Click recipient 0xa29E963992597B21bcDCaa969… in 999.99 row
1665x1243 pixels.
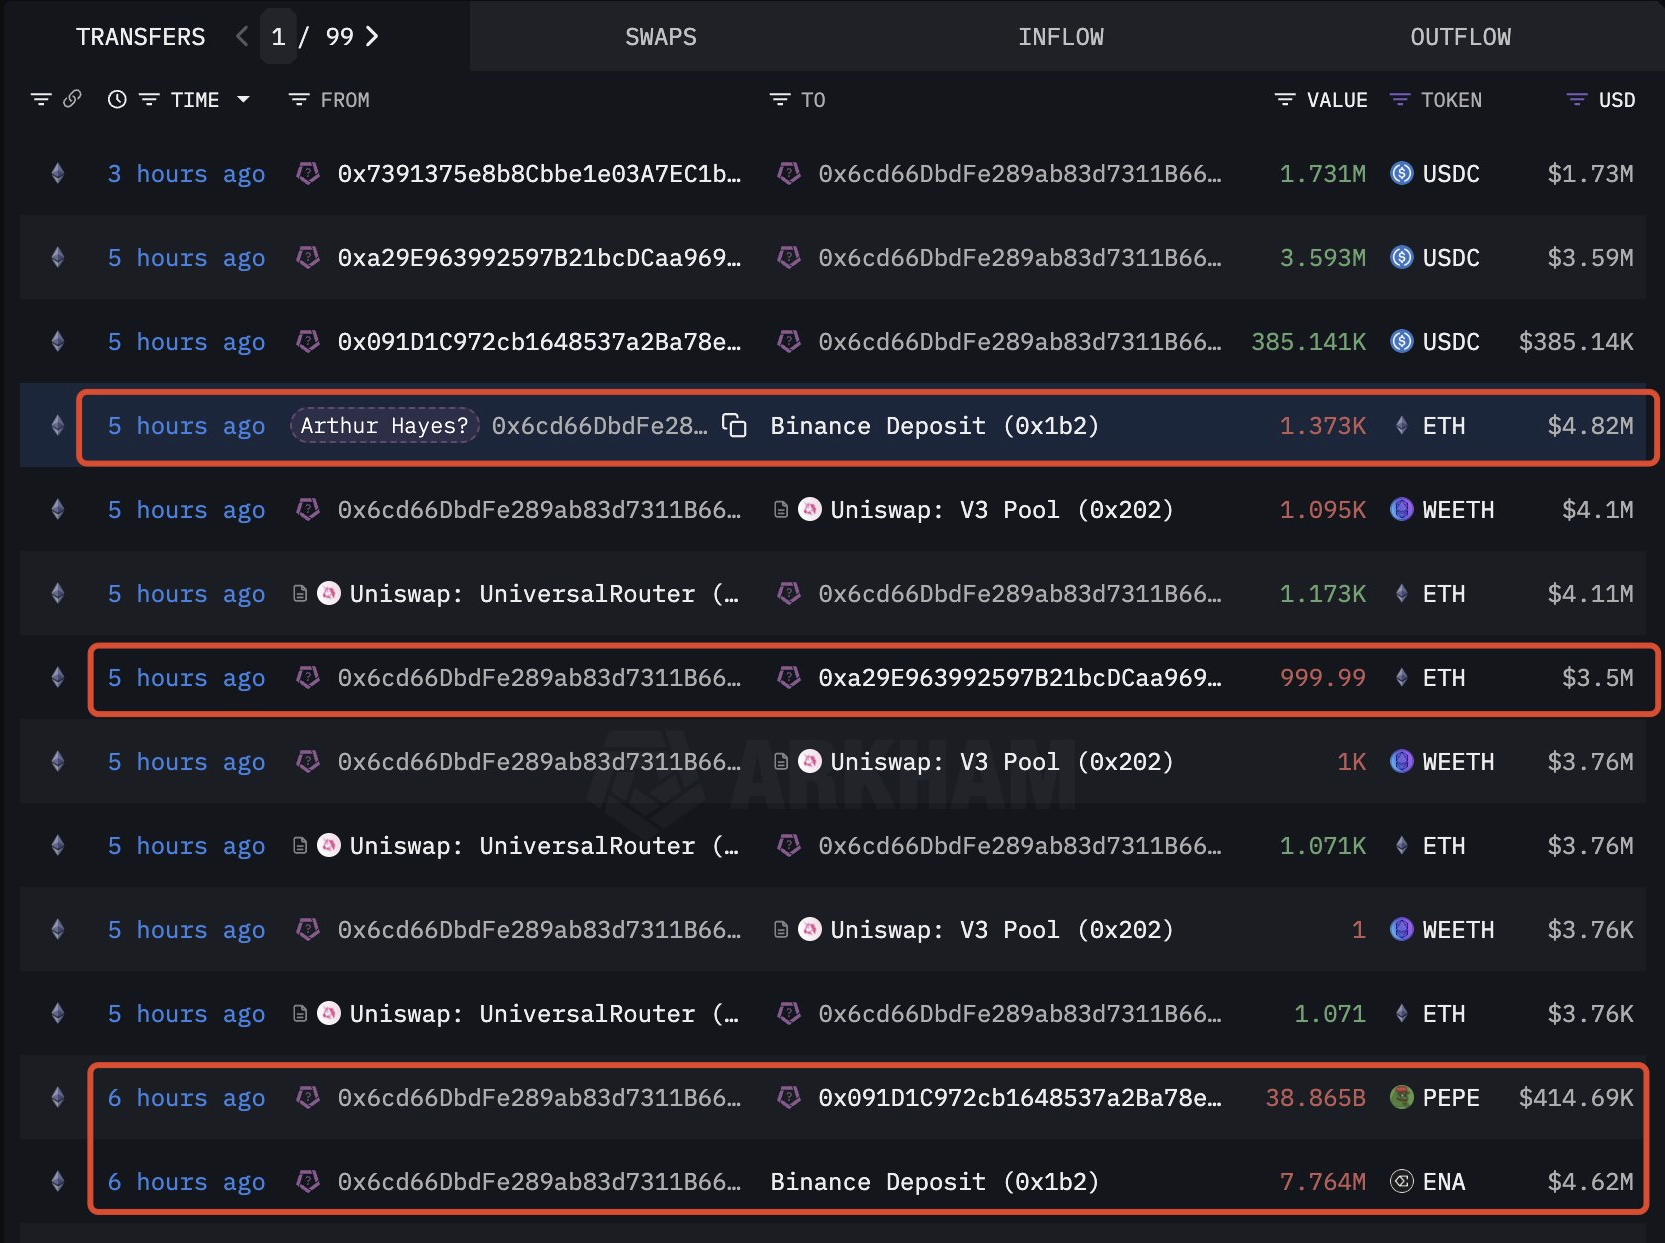coord(1020,678)
